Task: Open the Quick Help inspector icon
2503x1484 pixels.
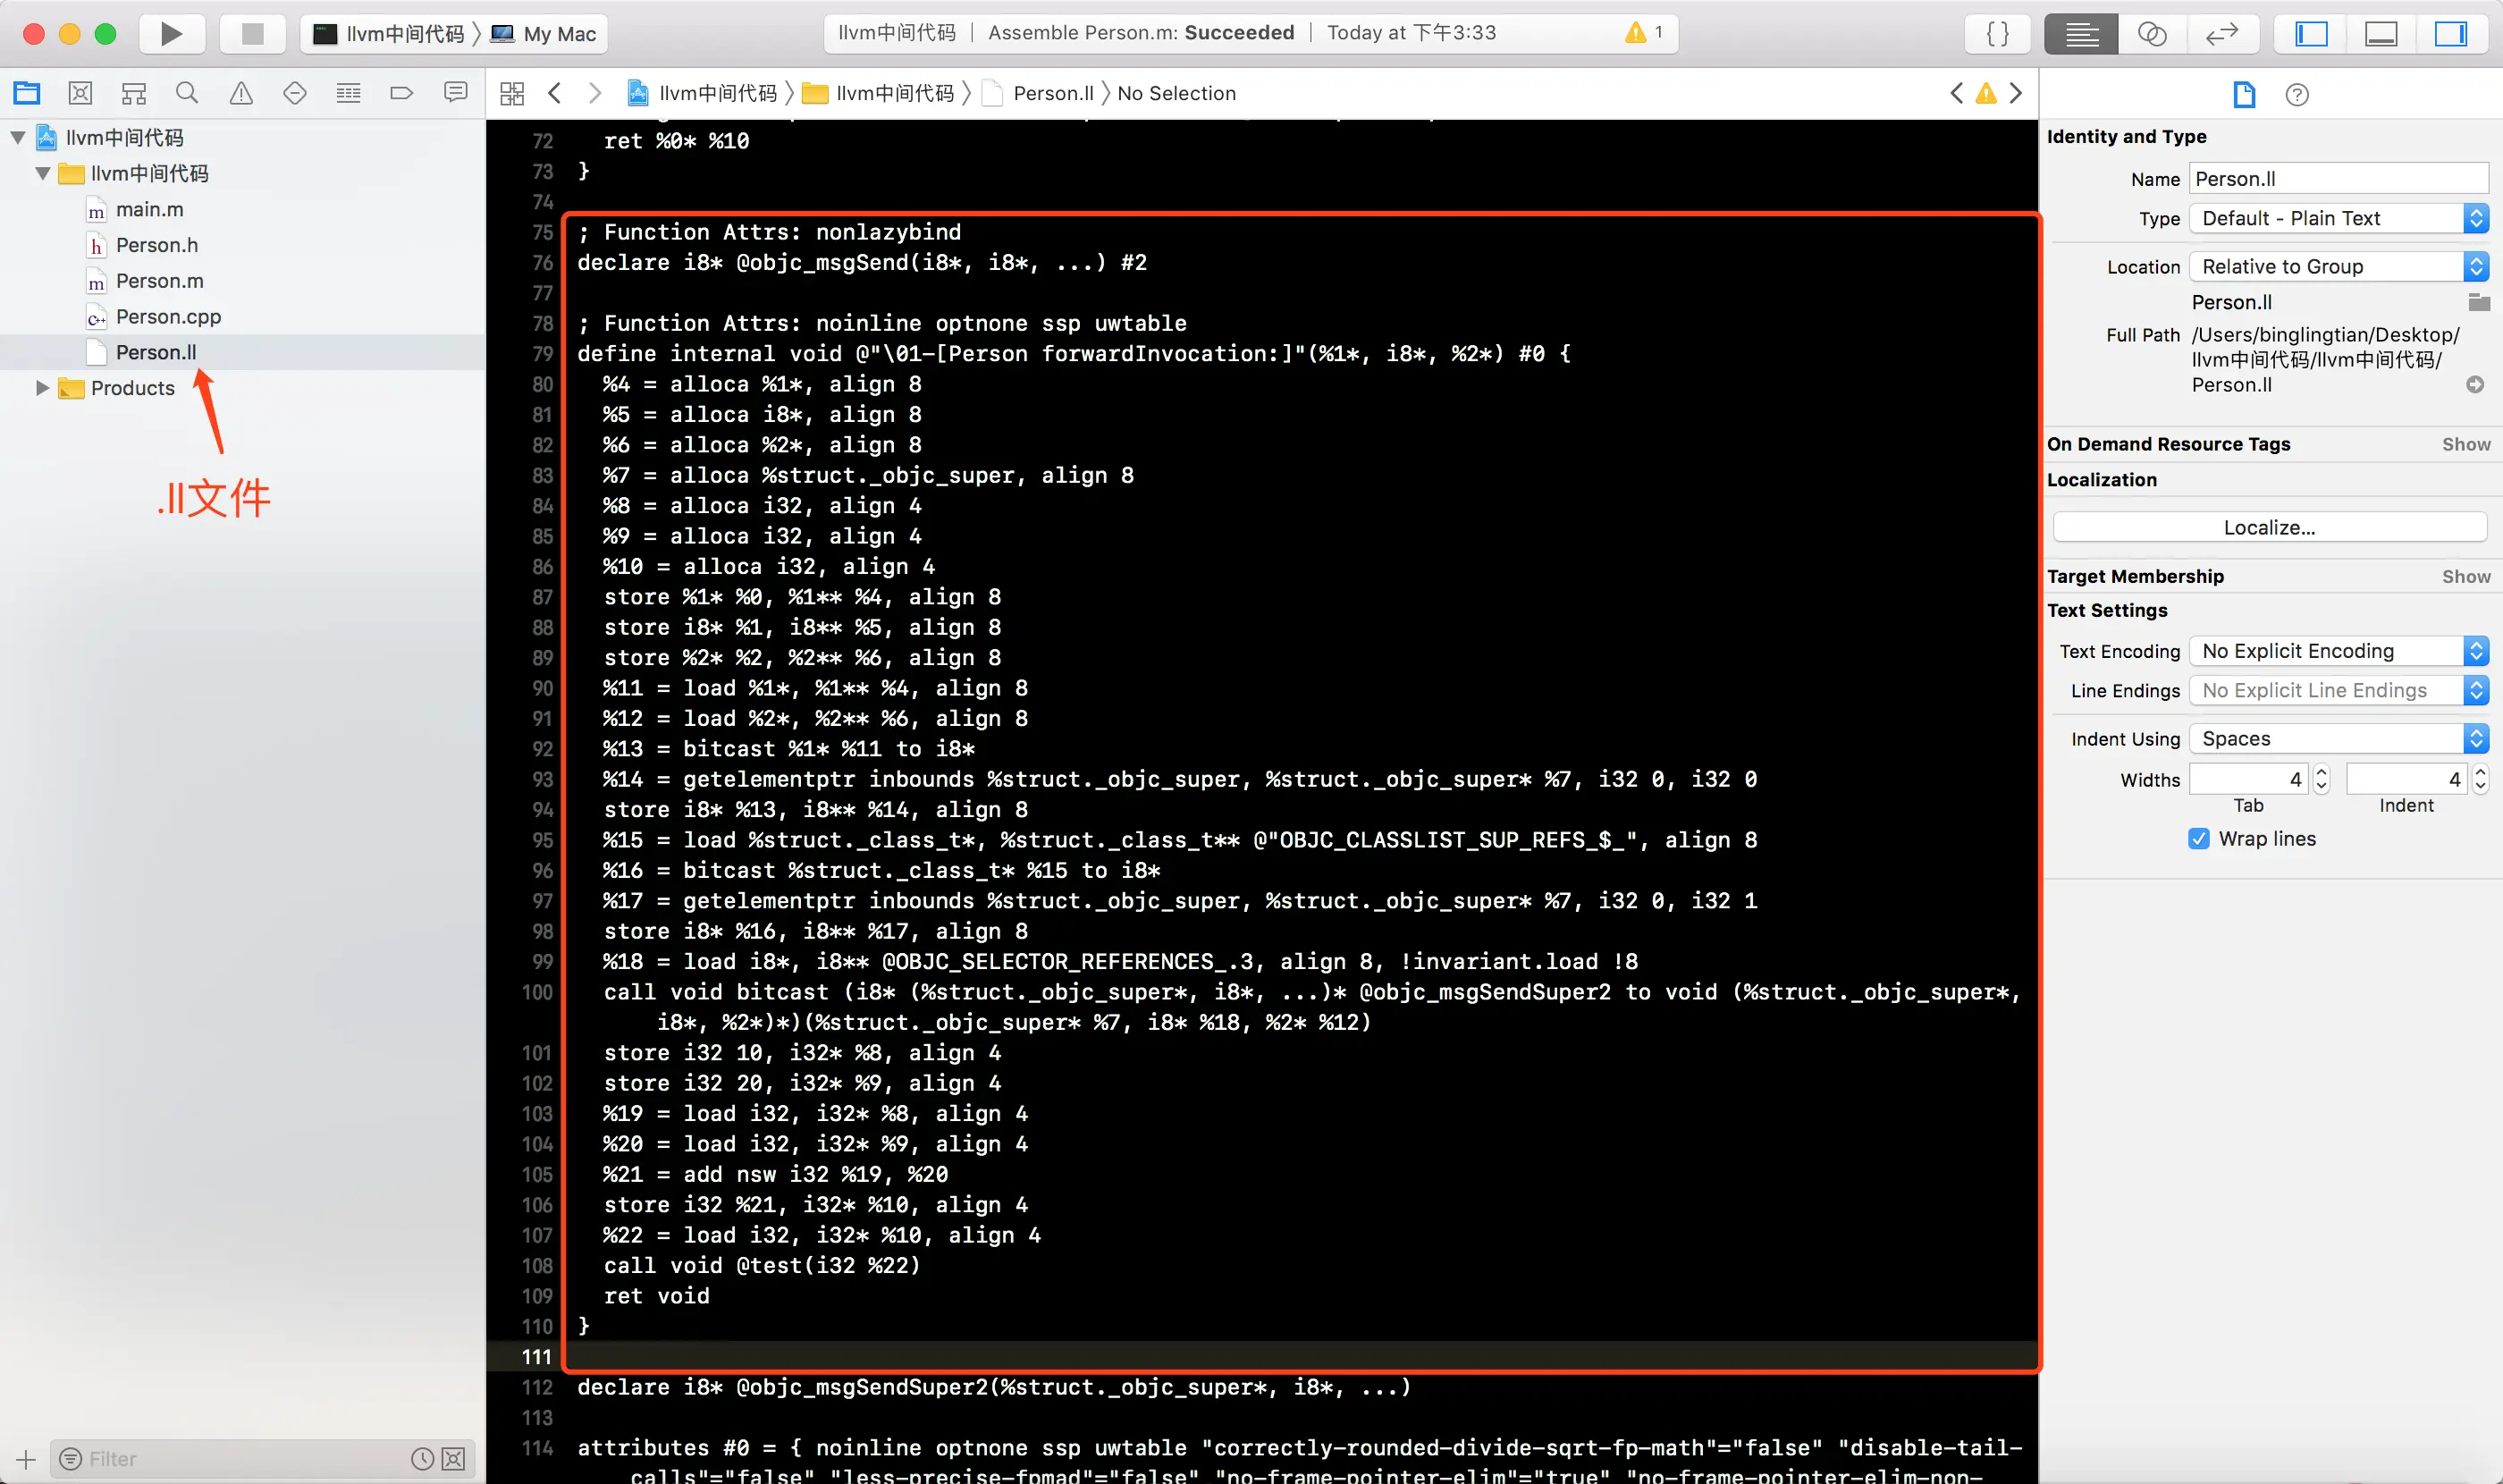Action: [2297, 95]
